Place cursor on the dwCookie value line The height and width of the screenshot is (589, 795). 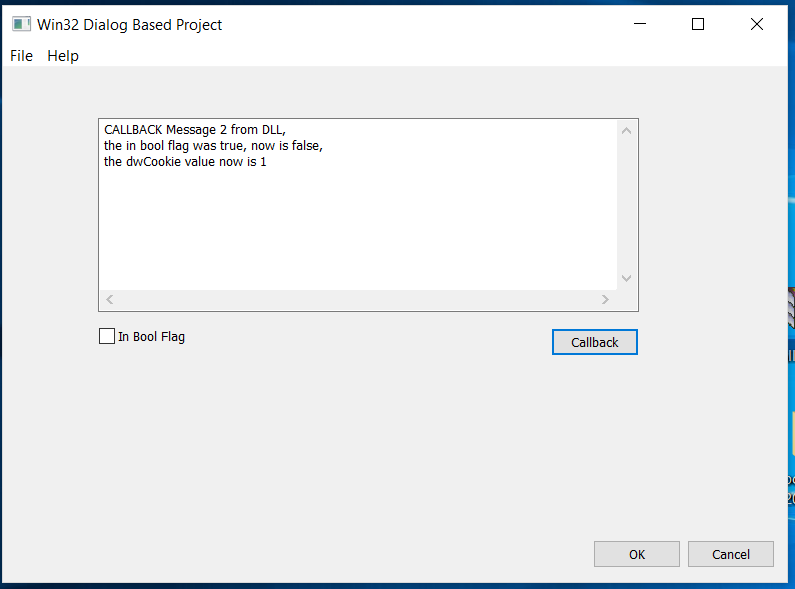[x=185, y=162]
